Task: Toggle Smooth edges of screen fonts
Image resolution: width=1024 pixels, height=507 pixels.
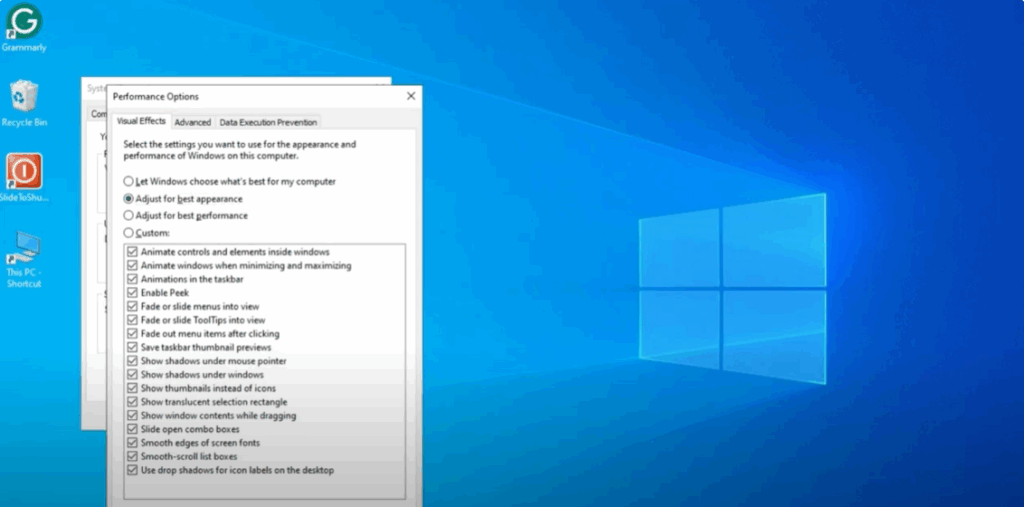Action: (x=132, y=442)
